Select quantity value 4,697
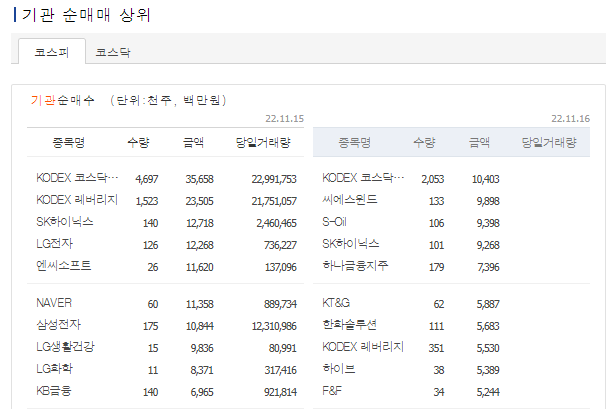Viewport: 612px width, 409px height. coord(147,179)
